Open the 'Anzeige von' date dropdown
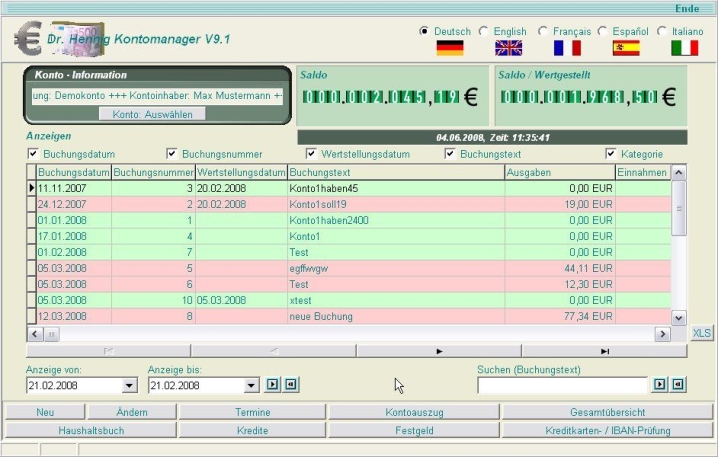Screen dimensions: 718x457 (129, 385)
